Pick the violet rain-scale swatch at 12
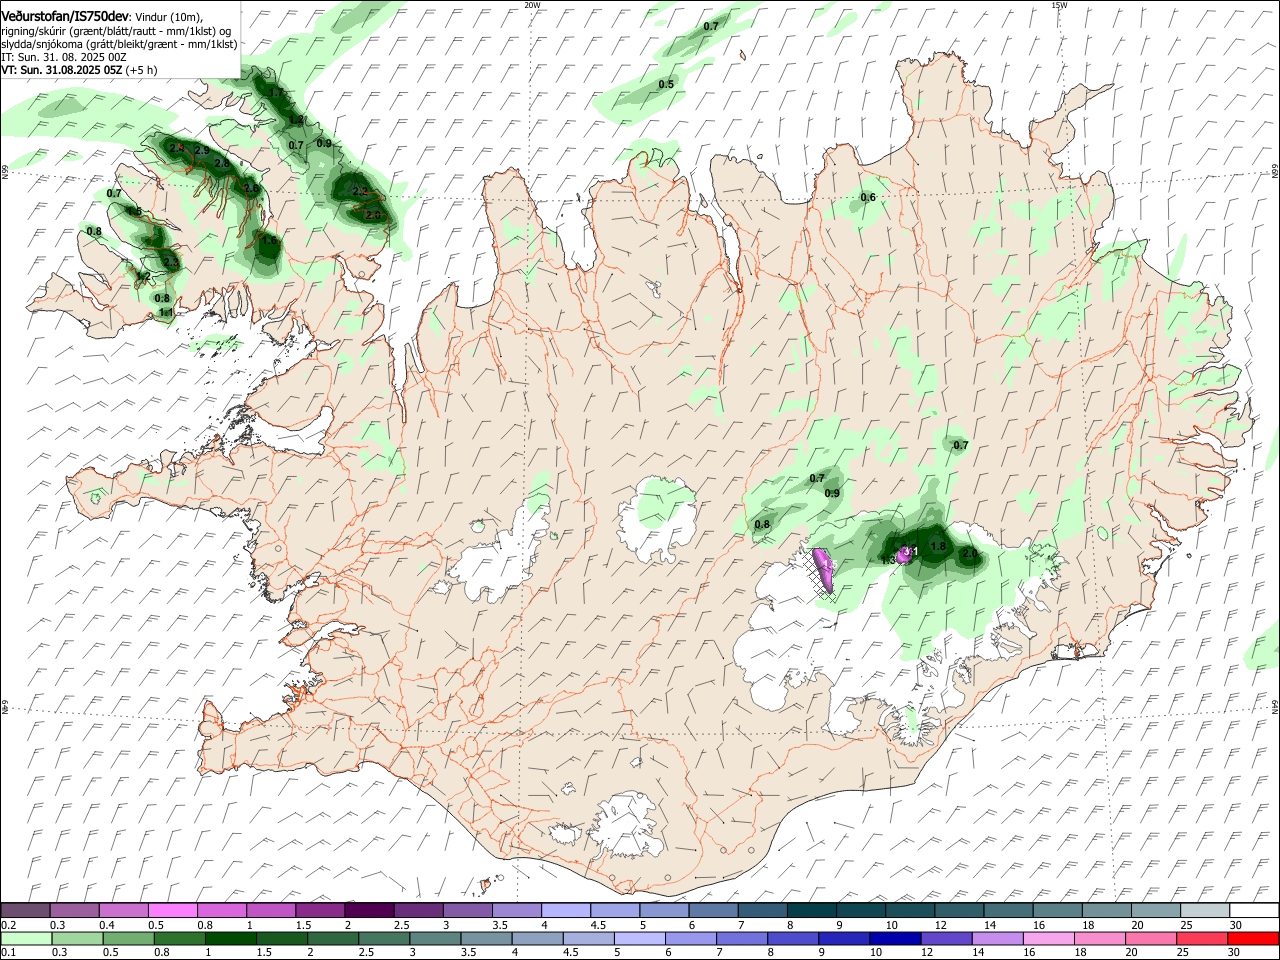Screen dimensions: 1280x960 [945, 938]
